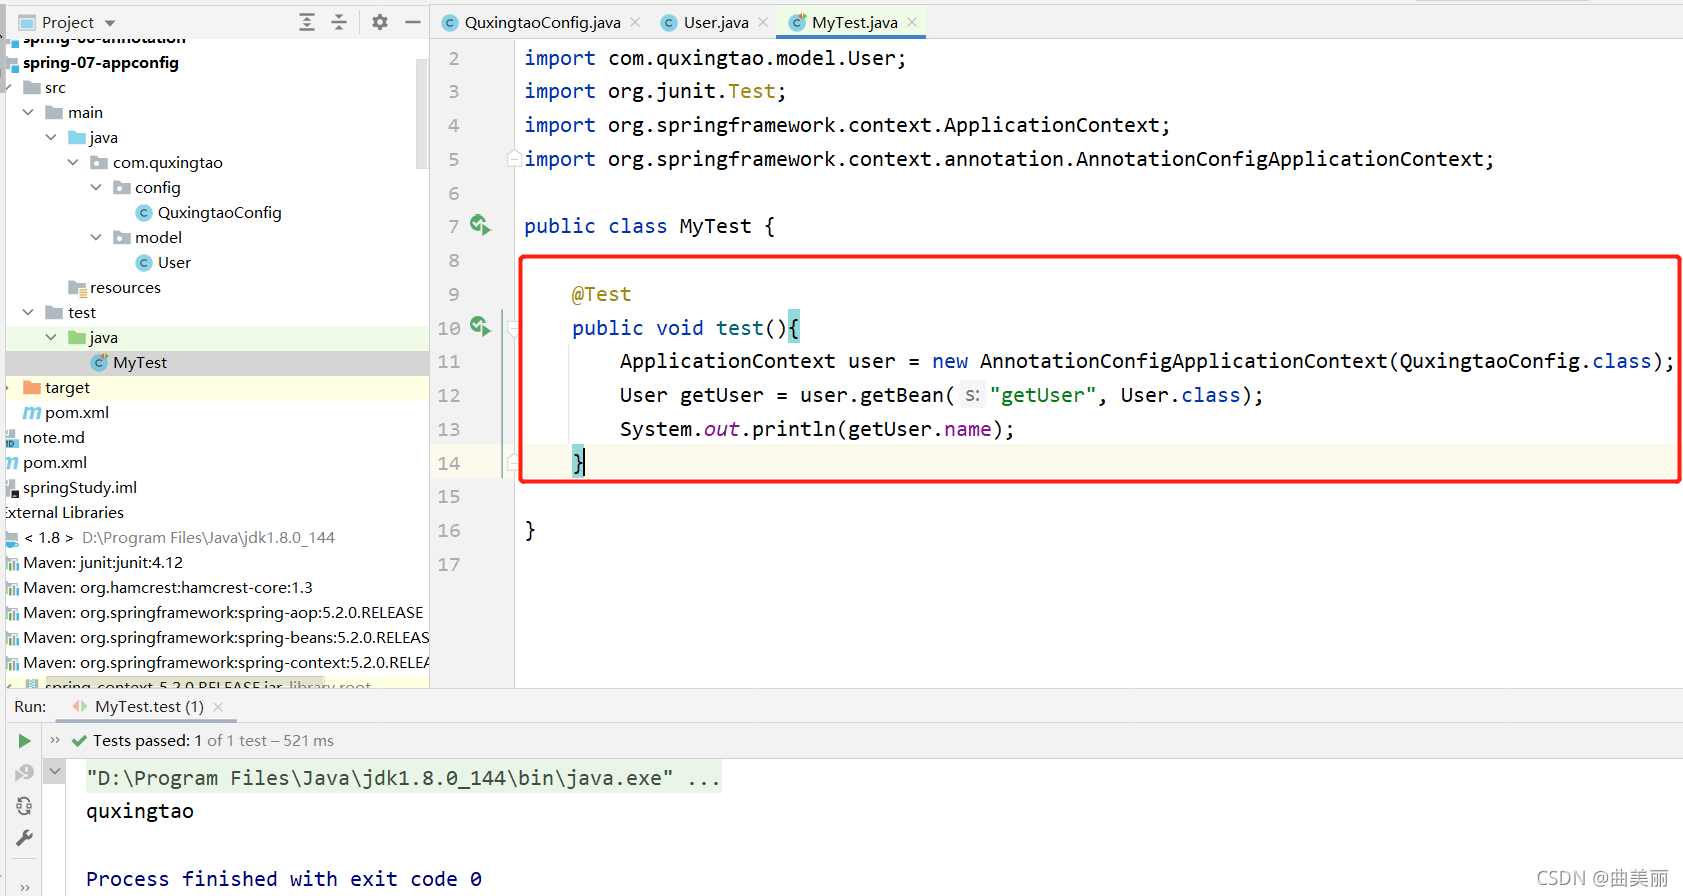Collapse the main folder
This screenshot has height=896, width=1683.
tap(28, 112)
